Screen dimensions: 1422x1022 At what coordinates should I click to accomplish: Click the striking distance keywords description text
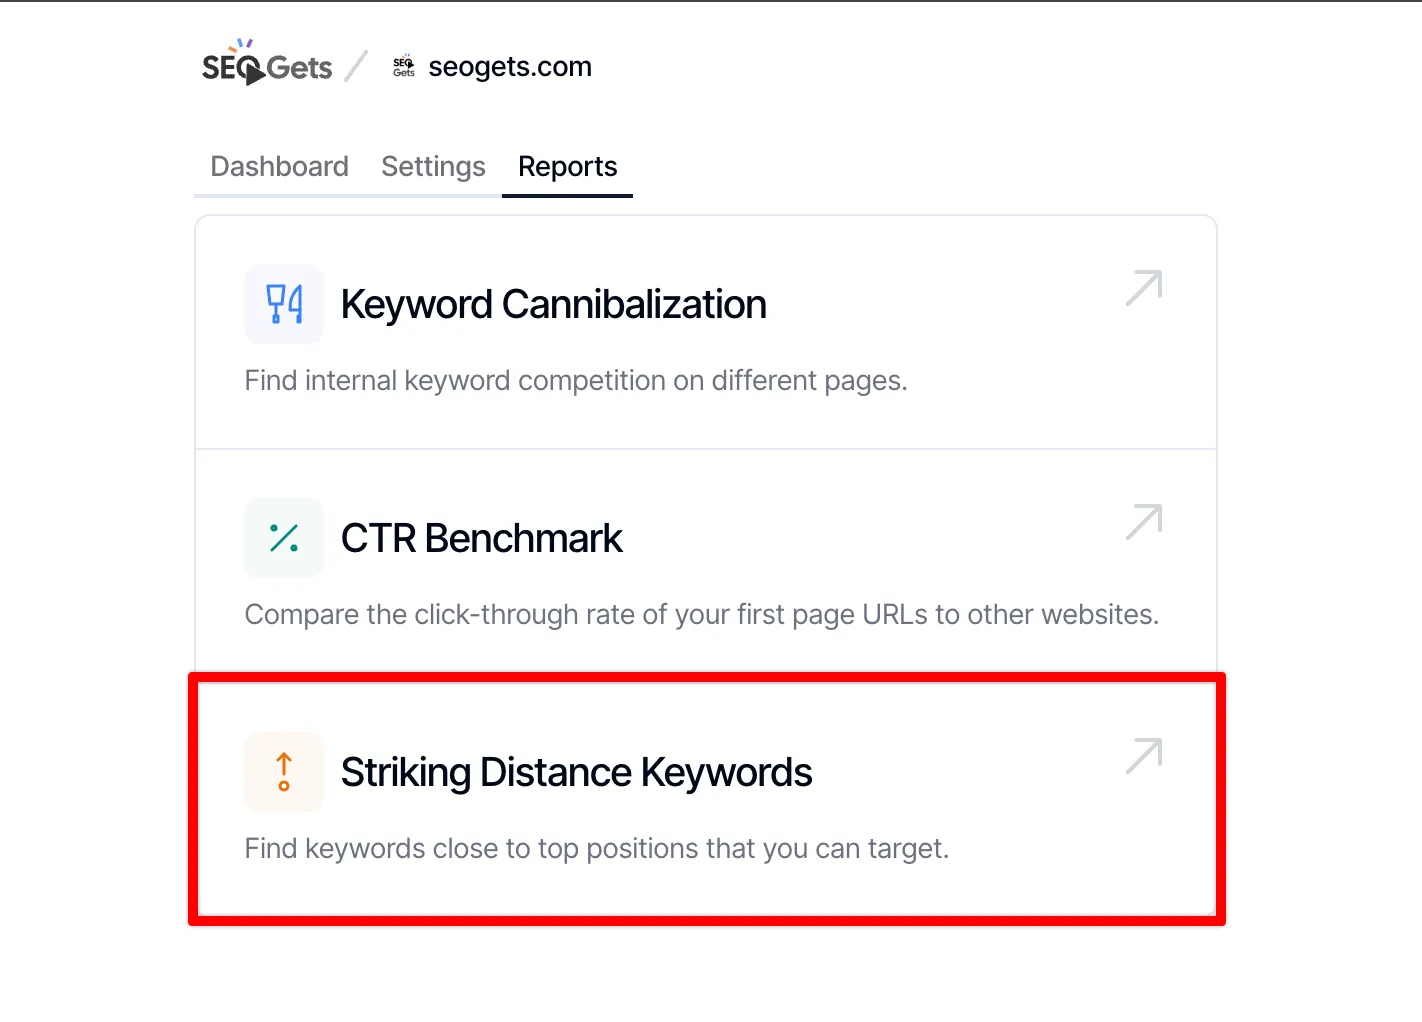click(596, 848)
